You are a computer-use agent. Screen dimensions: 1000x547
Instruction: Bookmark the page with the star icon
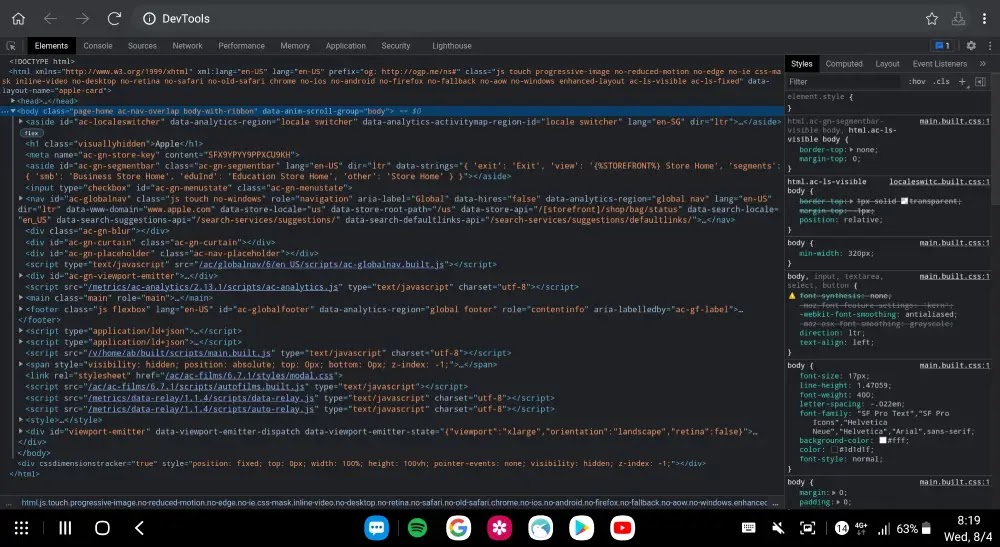pos(932,18)
